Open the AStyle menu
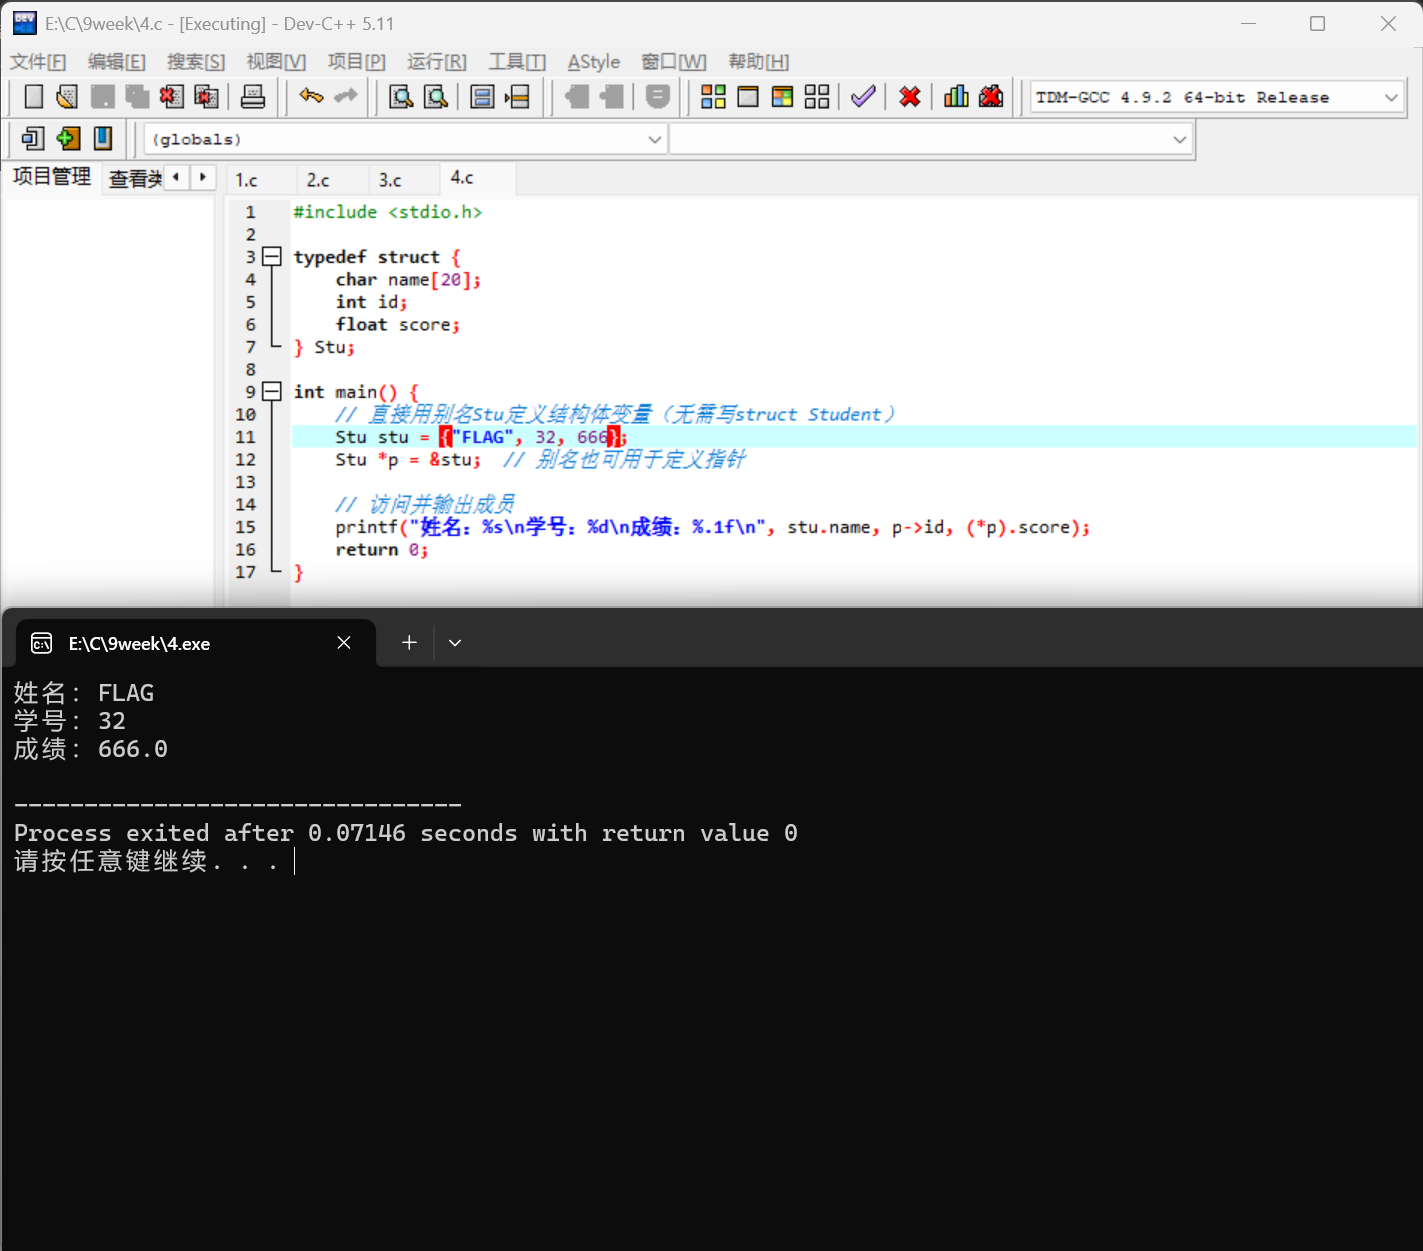 point(594,62)
